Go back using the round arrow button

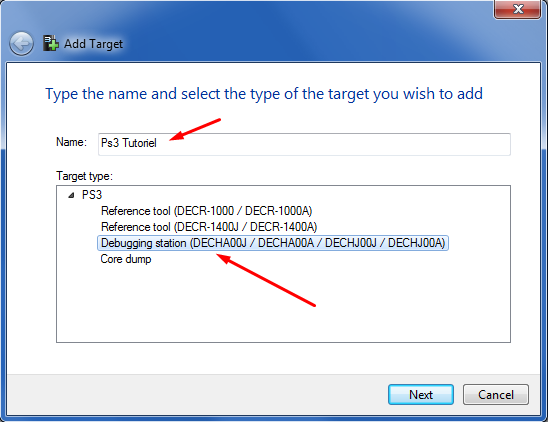tap(21, 44)
